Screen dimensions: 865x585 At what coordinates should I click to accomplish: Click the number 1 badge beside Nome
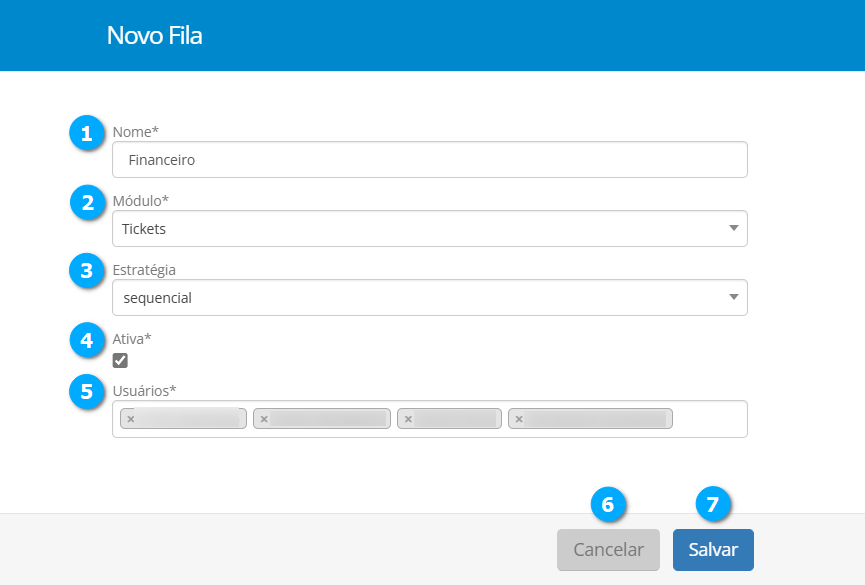tap(87, 132)
